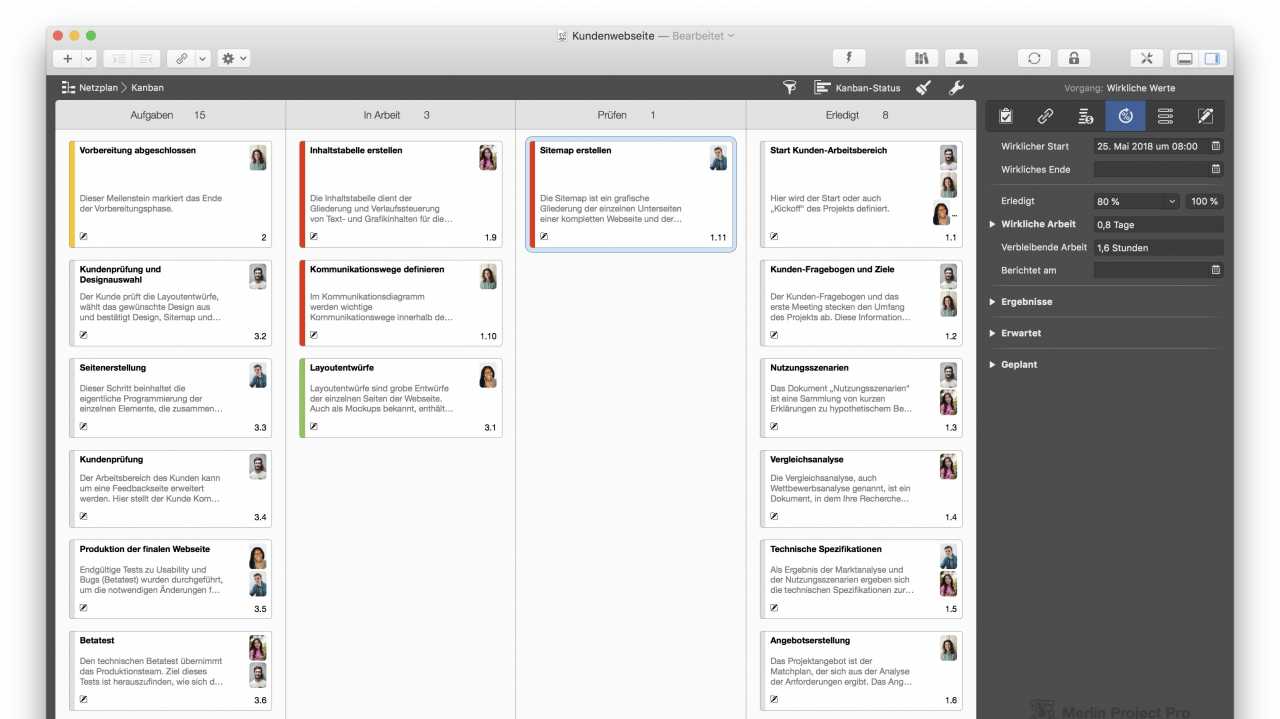Image resolution: width=1280 pixels, height=719 pixels.
Task: Select the chain link inspector tab
Action: click(1045, 116)
